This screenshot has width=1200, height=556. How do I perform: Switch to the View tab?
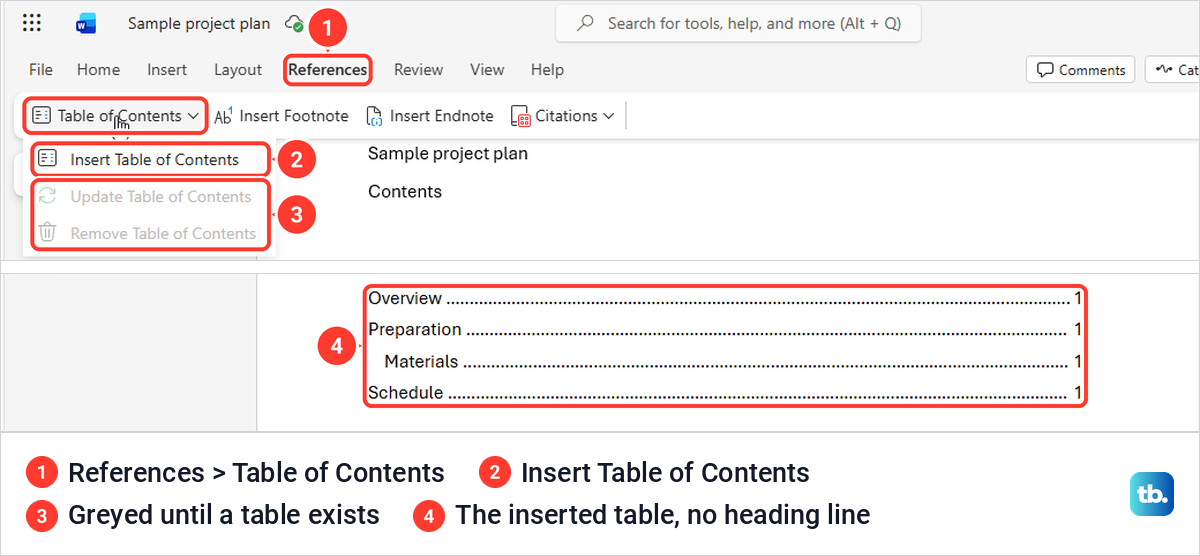pos(487,70)
